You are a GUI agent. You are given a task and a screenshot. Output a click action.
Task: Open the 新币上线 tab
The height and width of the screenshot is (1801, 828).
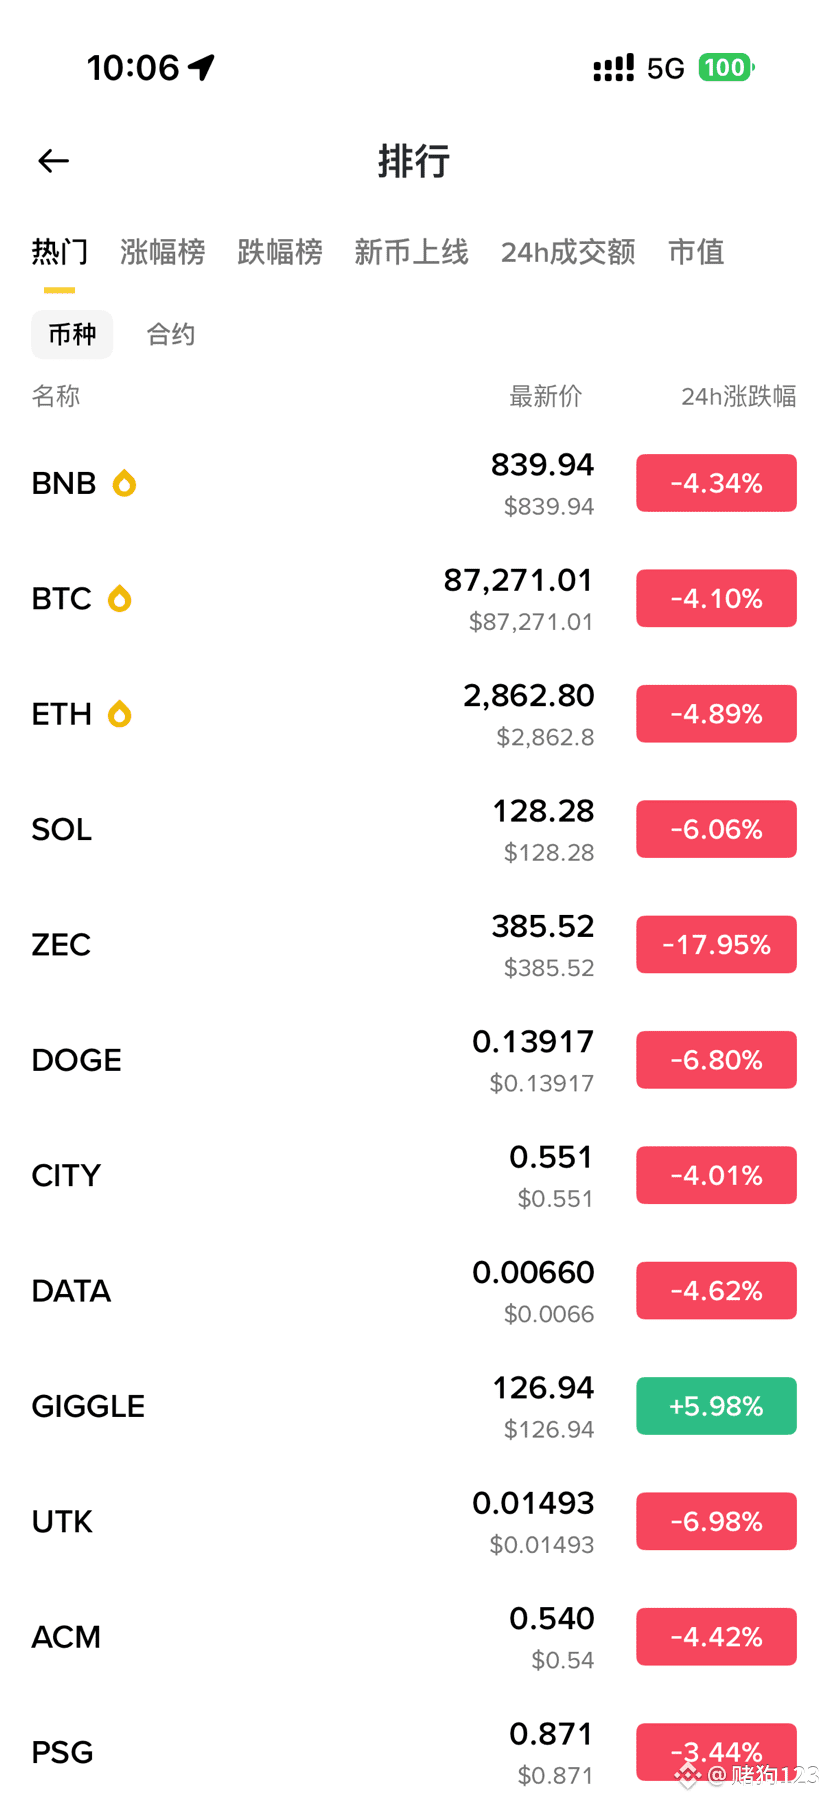(x=411, y=252)
